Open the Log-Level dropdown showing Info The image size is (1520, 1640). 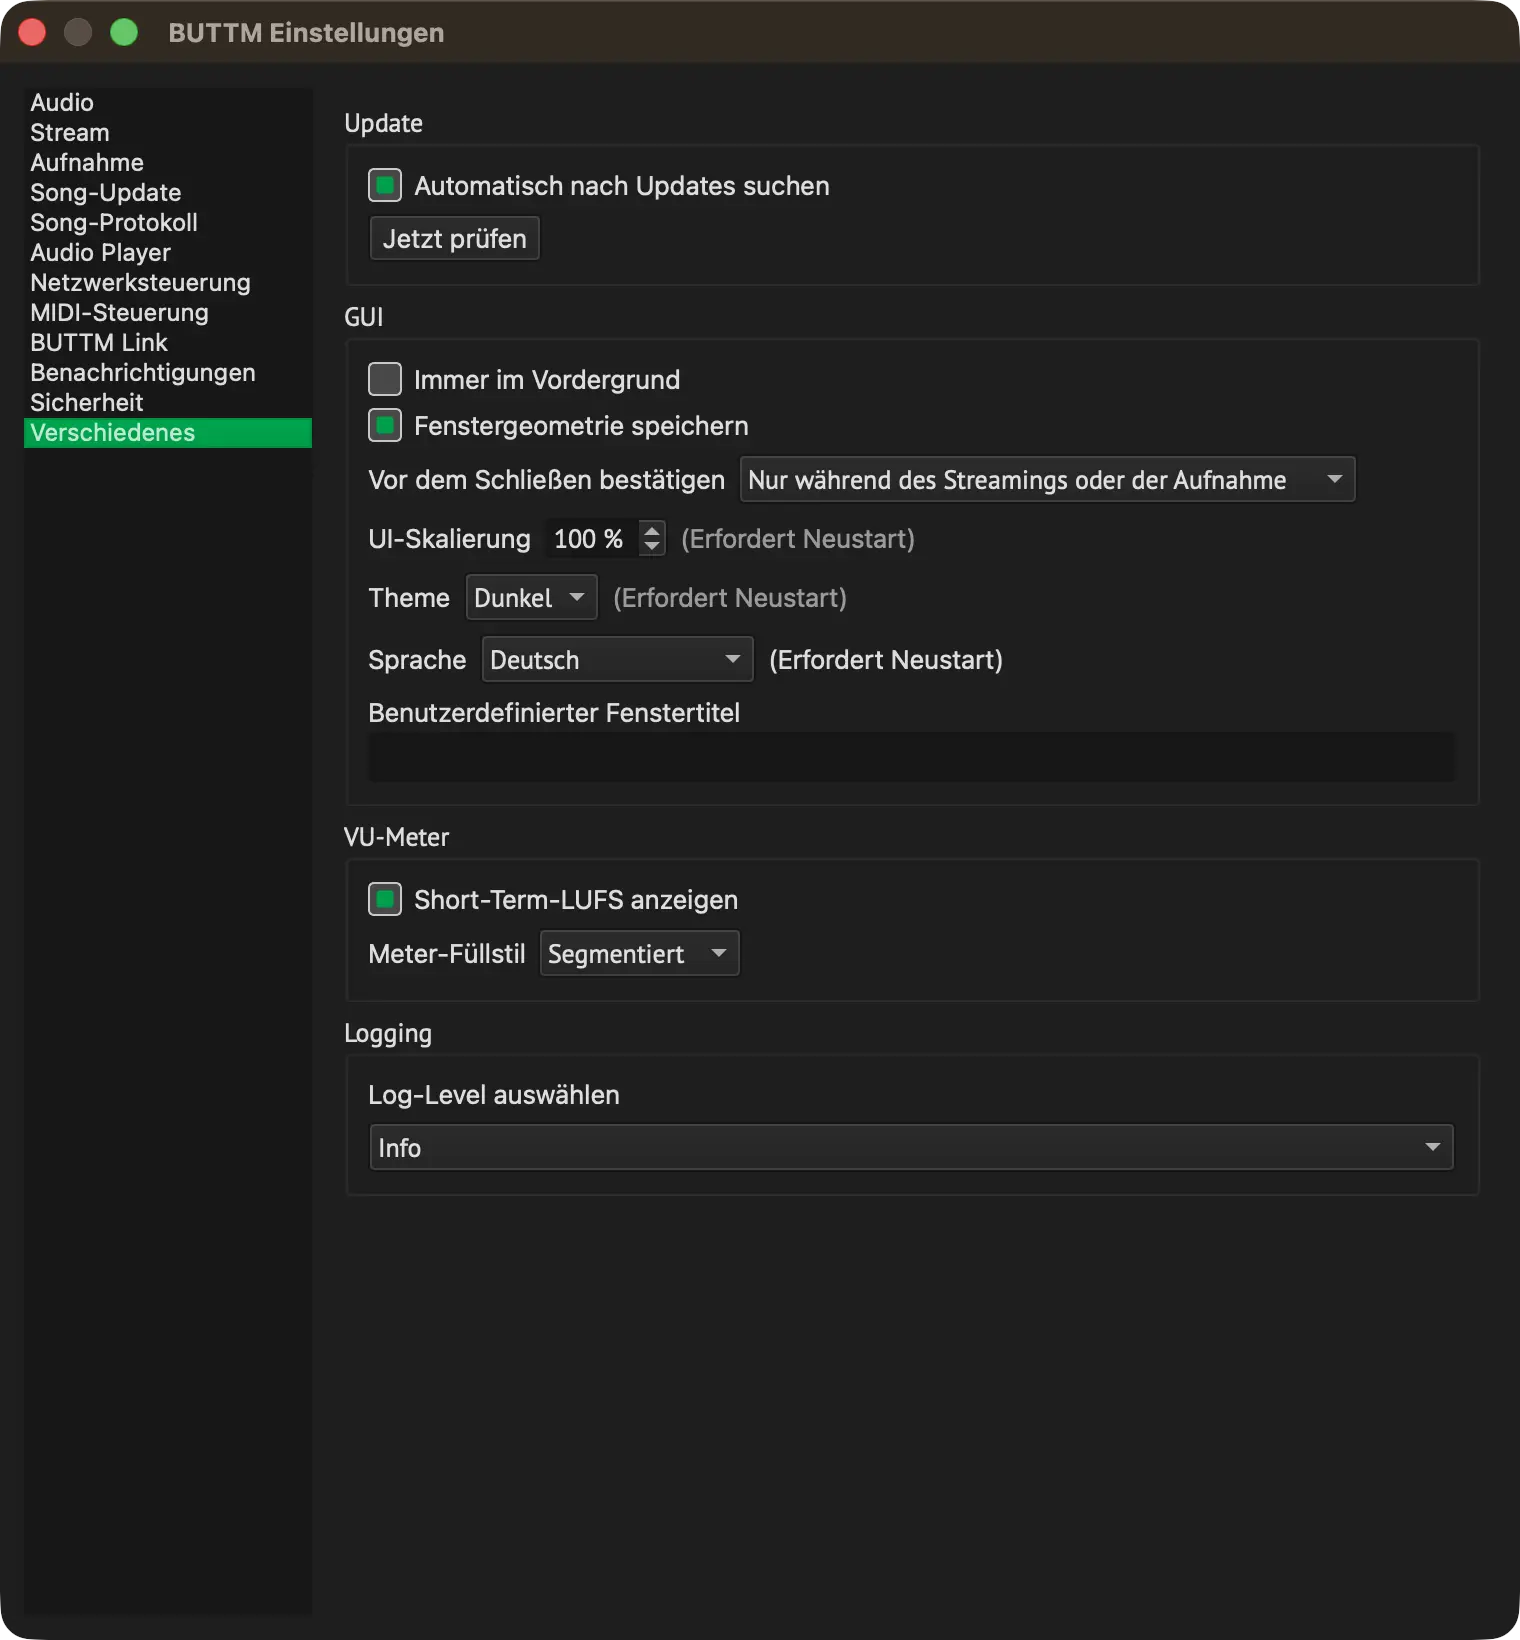tap(911, 1148)
